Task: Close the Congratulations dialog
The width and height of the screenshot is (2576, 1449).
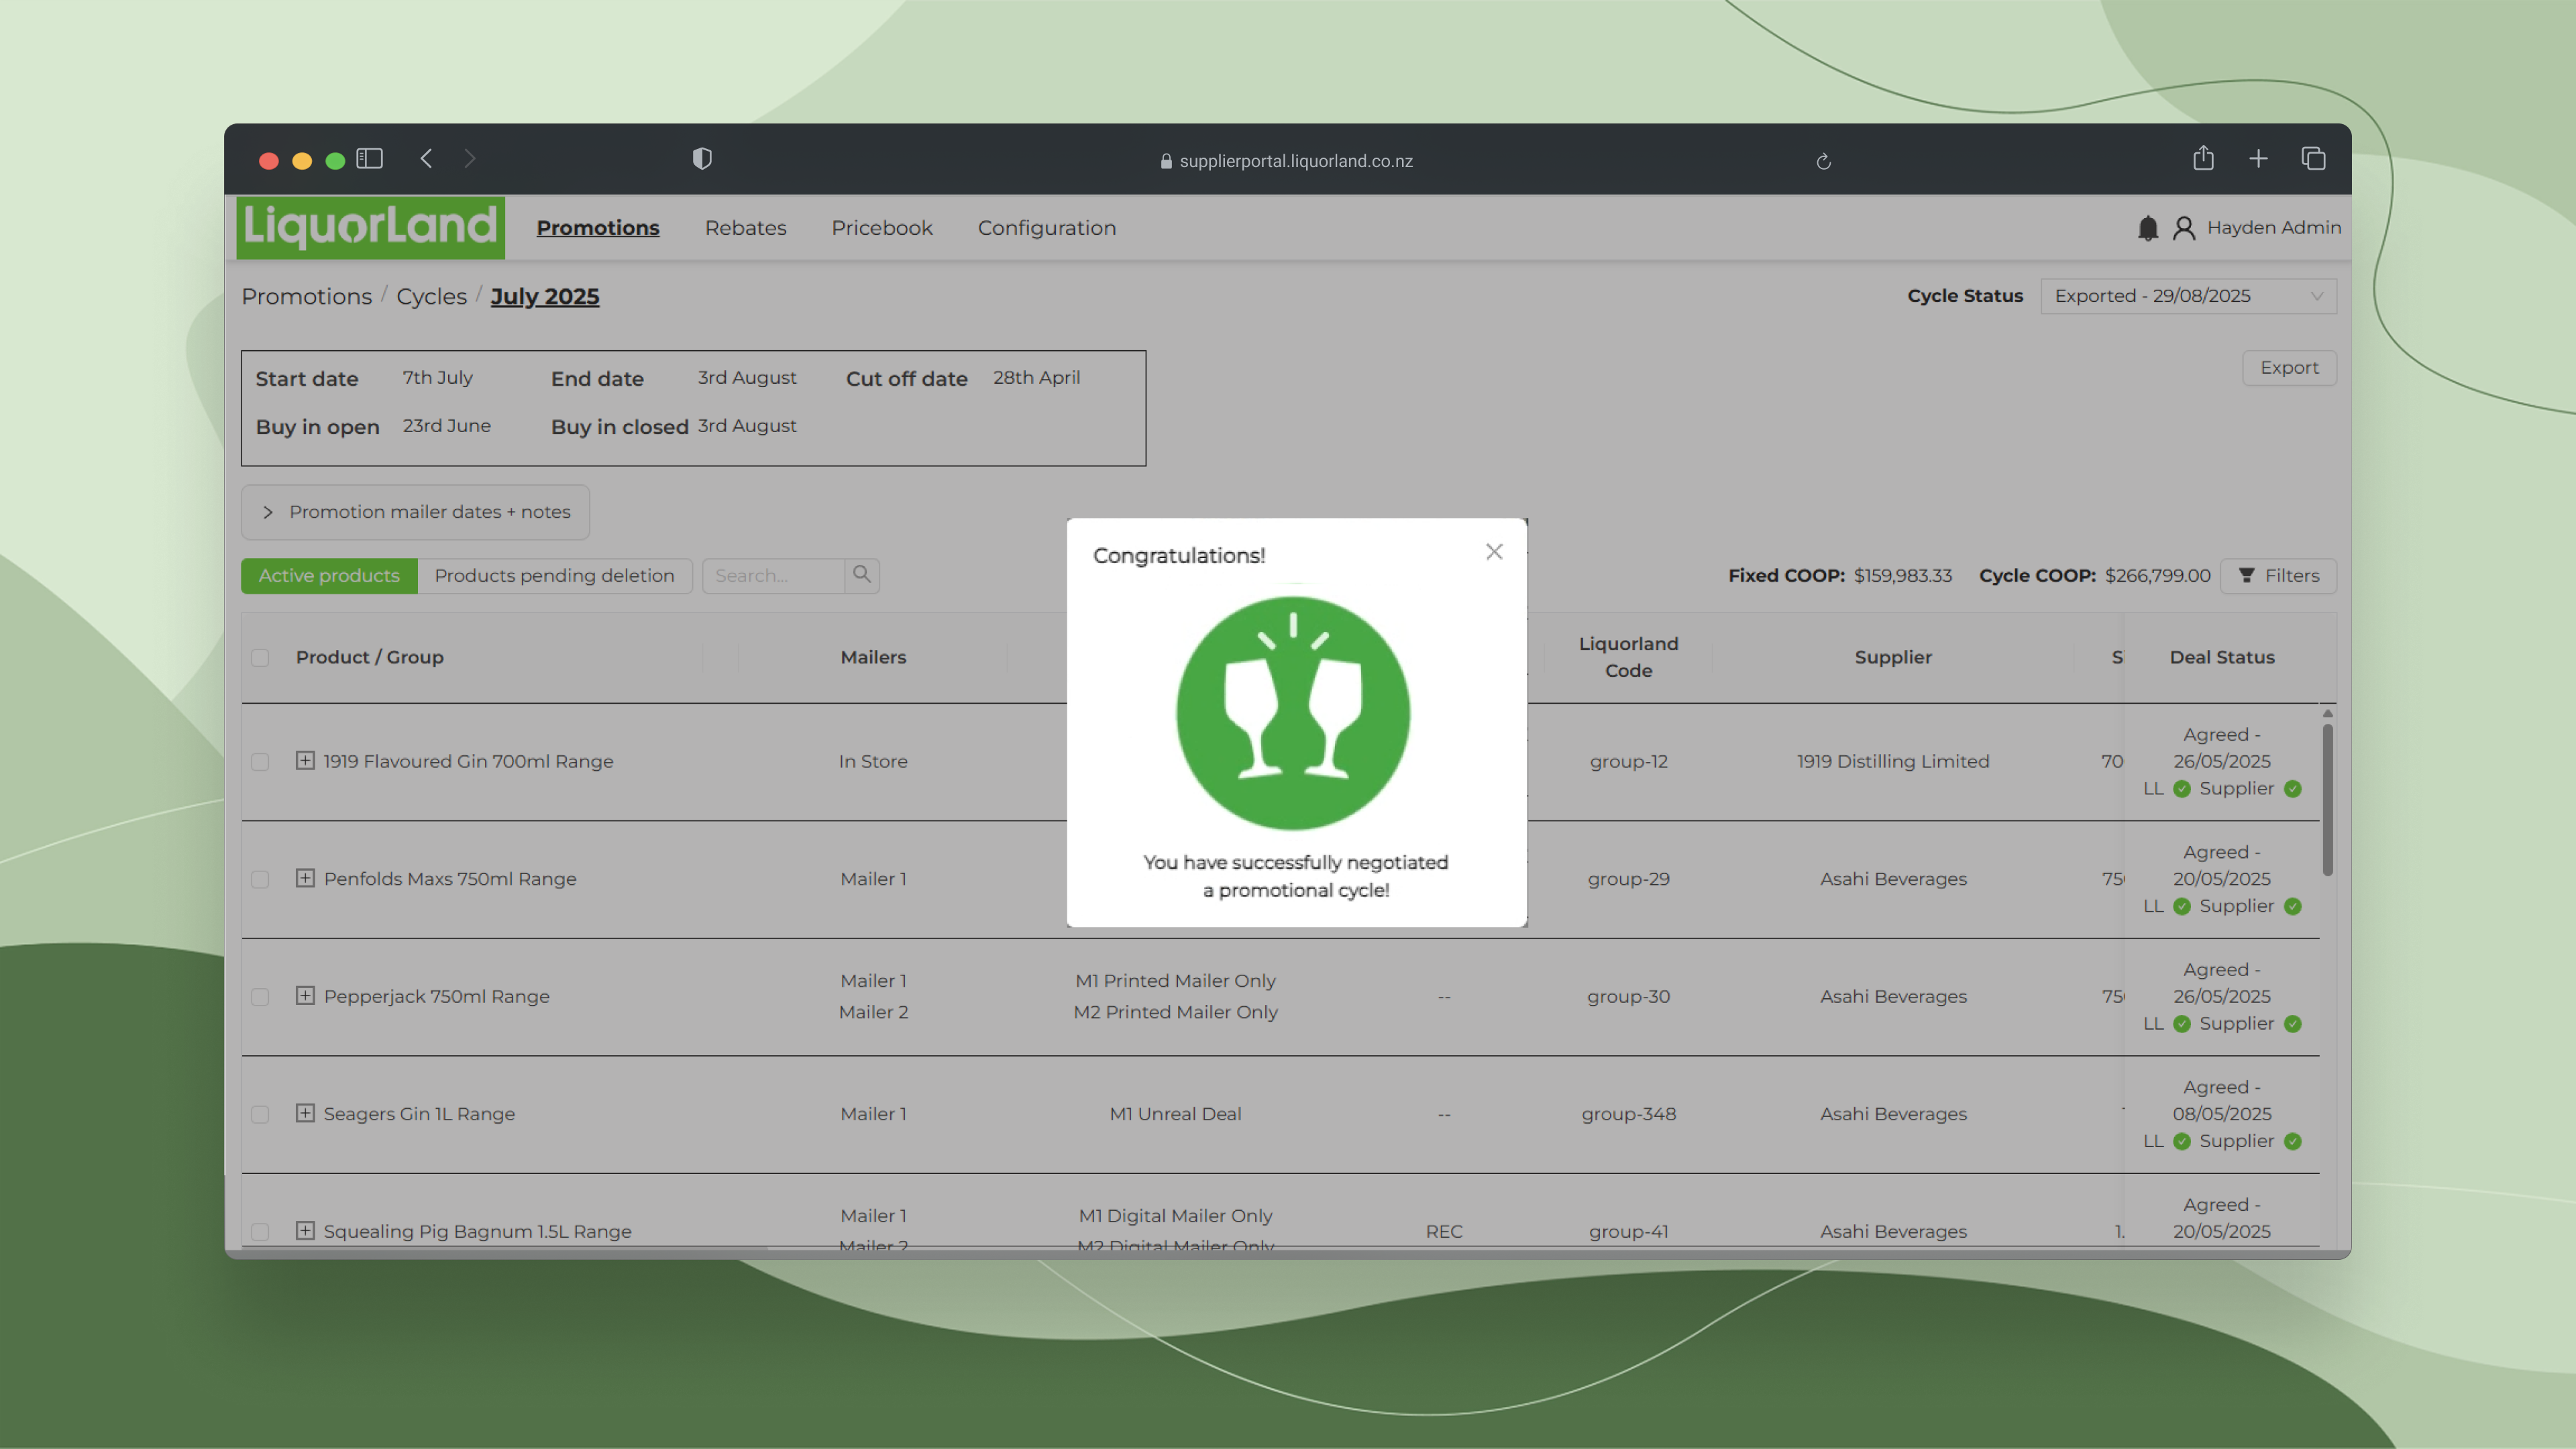Action: coord(1494,552)
